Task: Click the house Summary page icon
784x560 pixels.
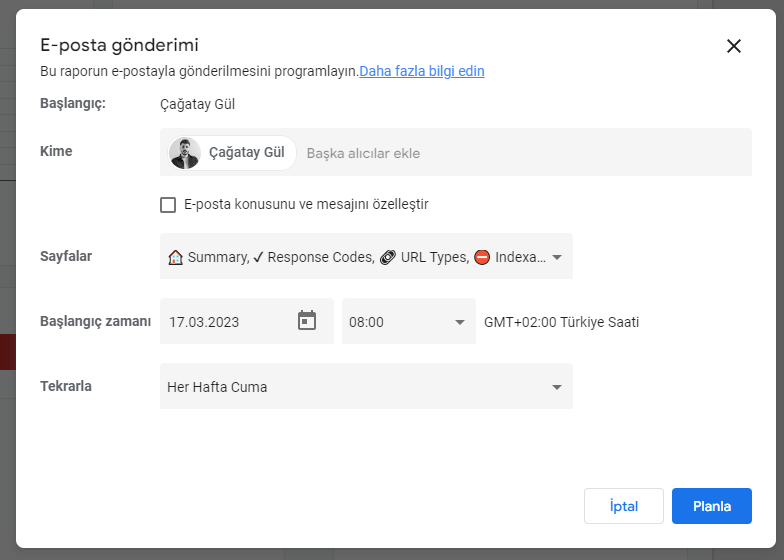Action: pyautogui.click(x=175, y=258)
